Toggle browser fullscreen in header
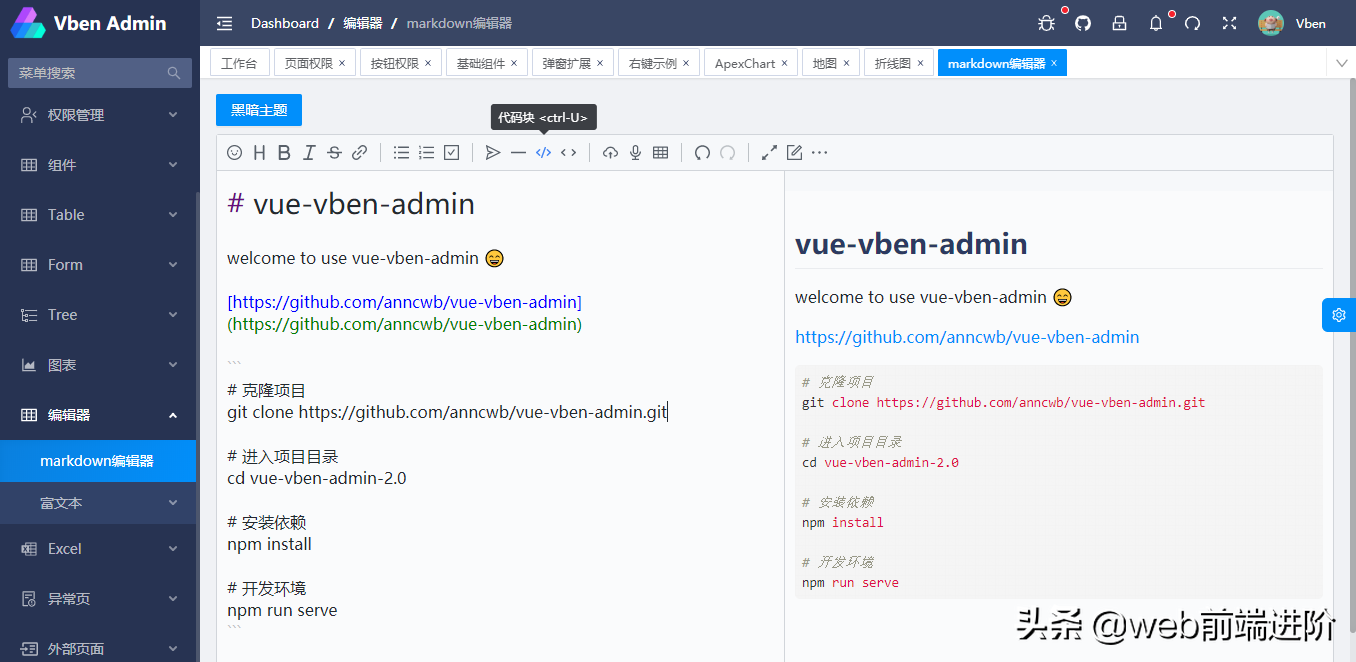The image size is (1356, 662). tap(1229, 23)
